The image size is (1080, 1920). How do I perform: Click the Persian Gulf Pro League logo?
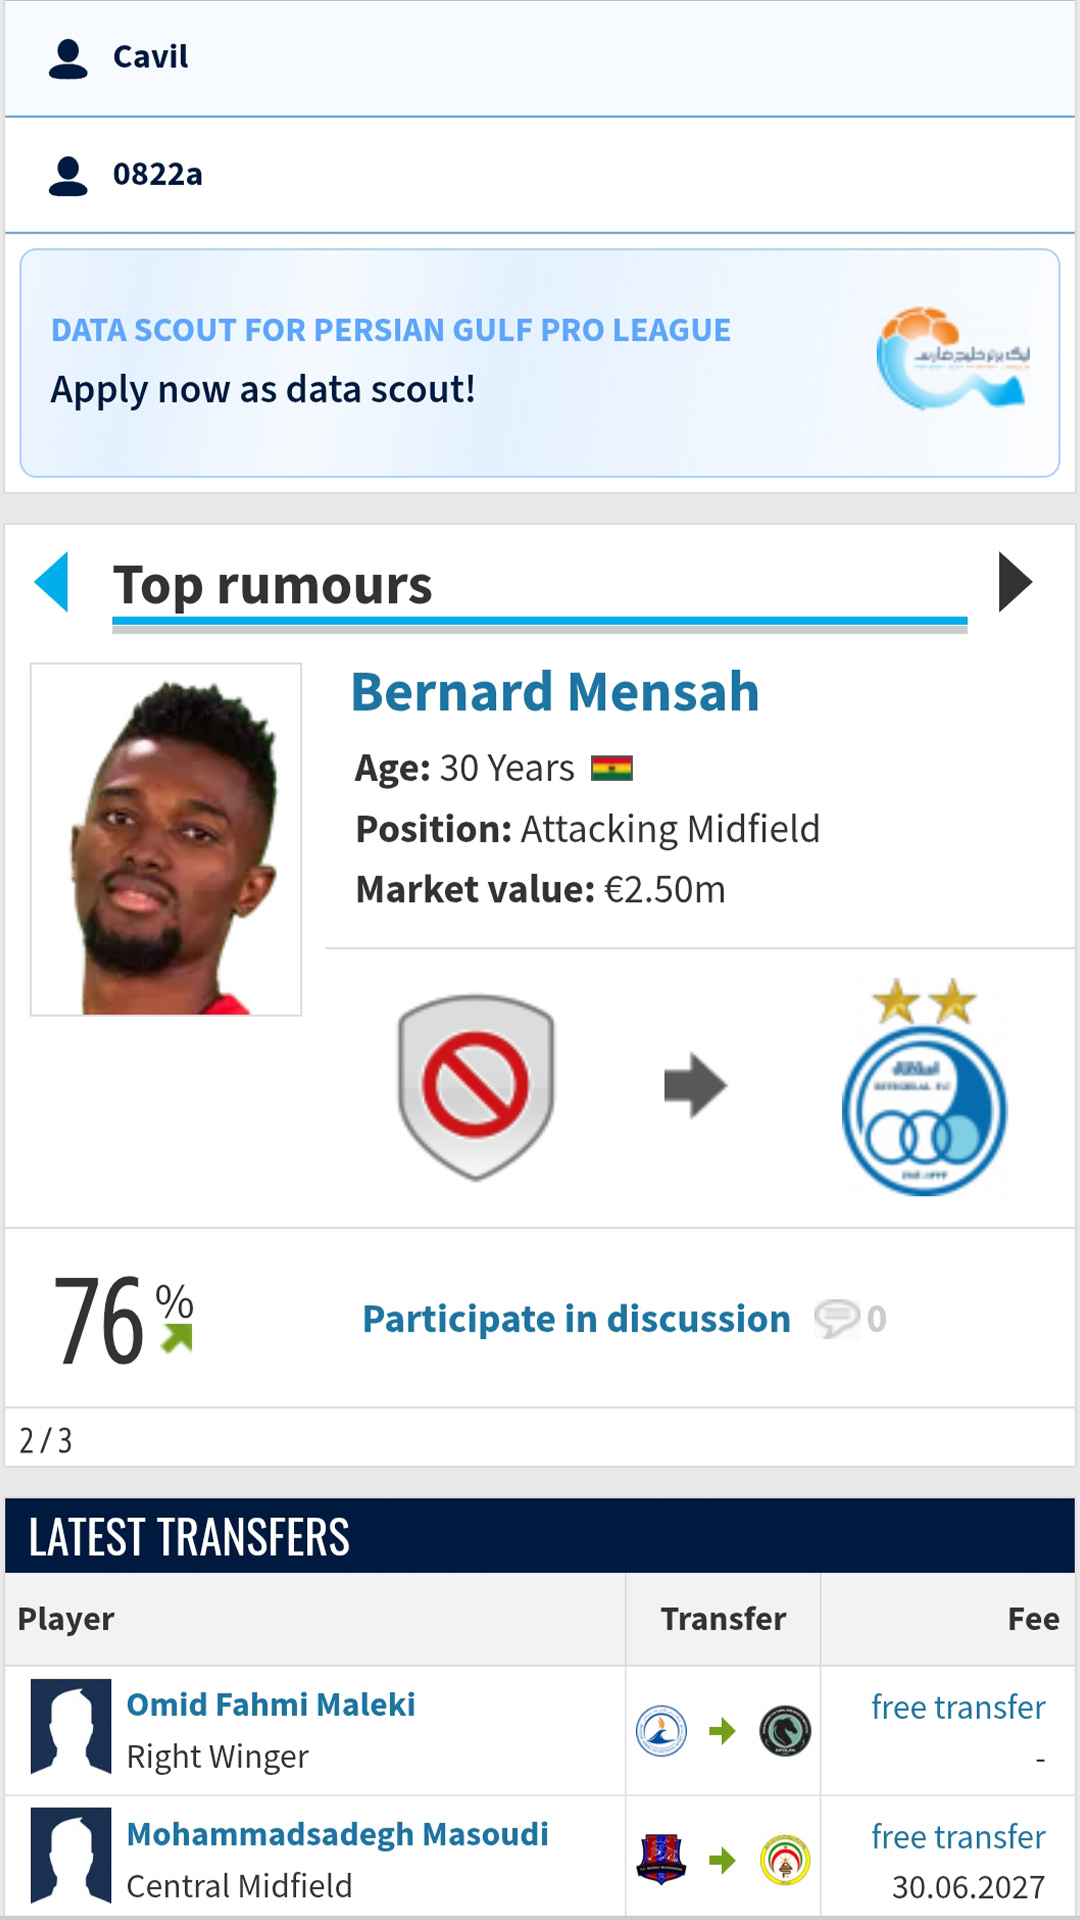pyautogui.click(x=954, y=358)
